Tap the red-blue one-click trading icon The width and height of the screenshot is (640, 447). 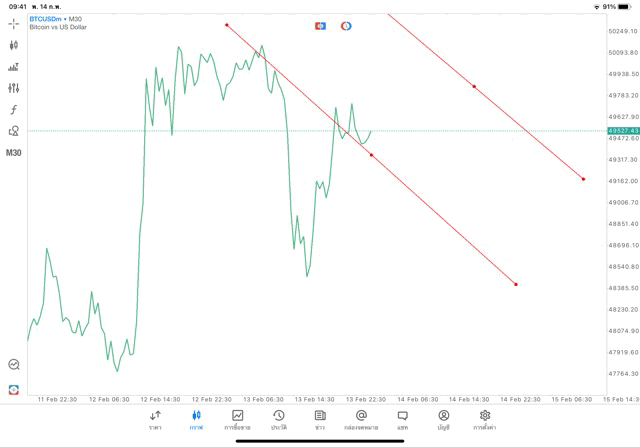pos(320,26)
